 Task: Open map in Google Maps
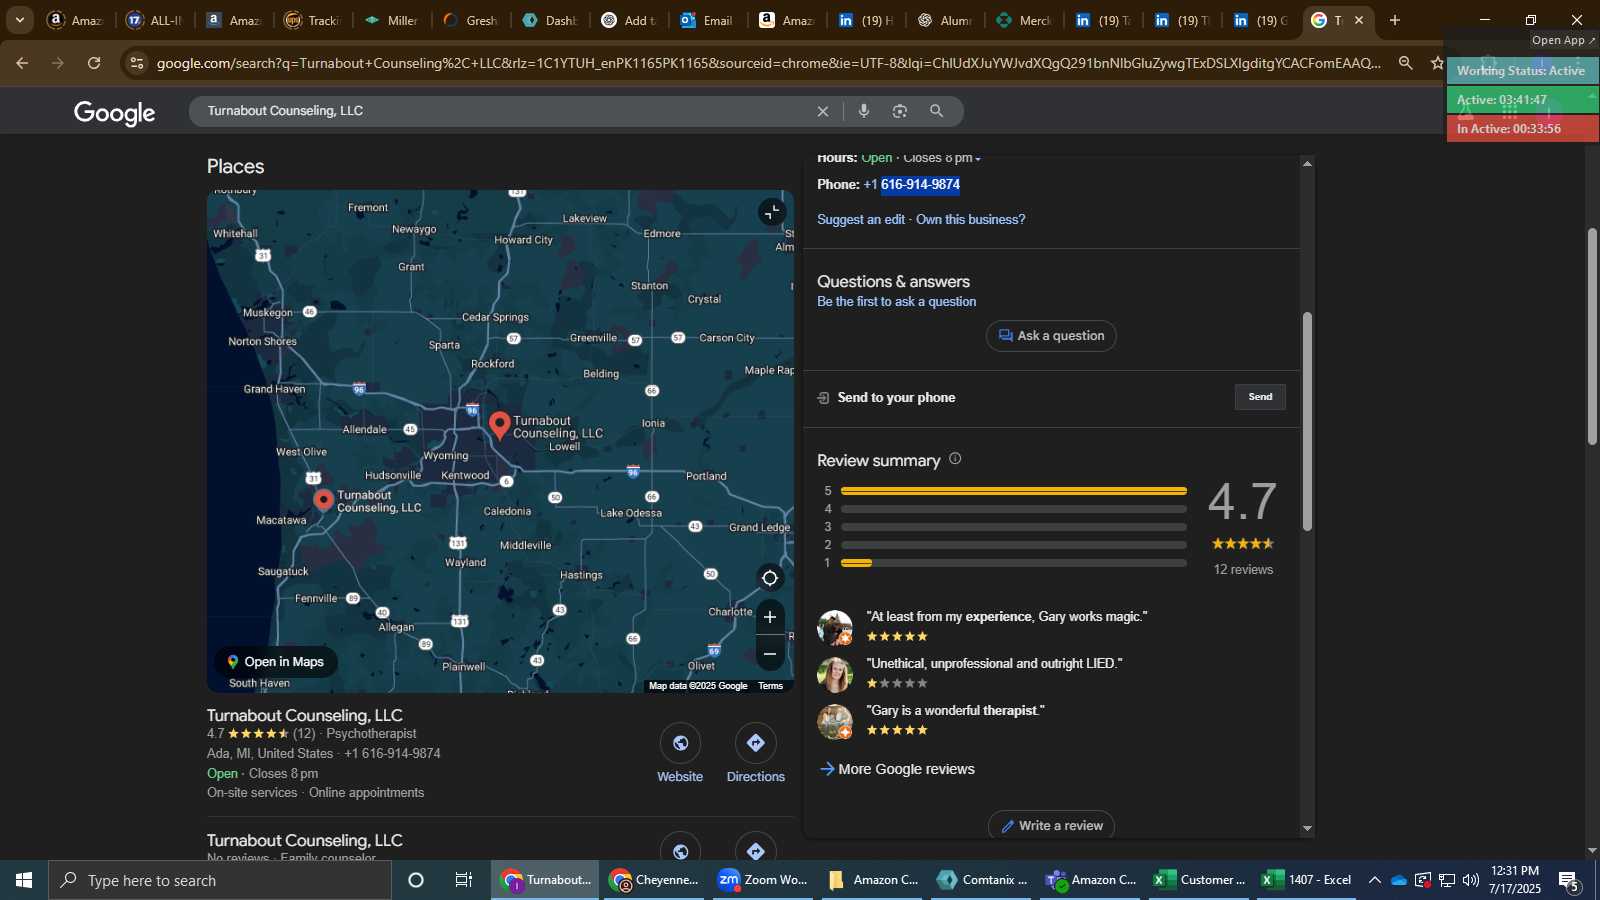point(276,662)
